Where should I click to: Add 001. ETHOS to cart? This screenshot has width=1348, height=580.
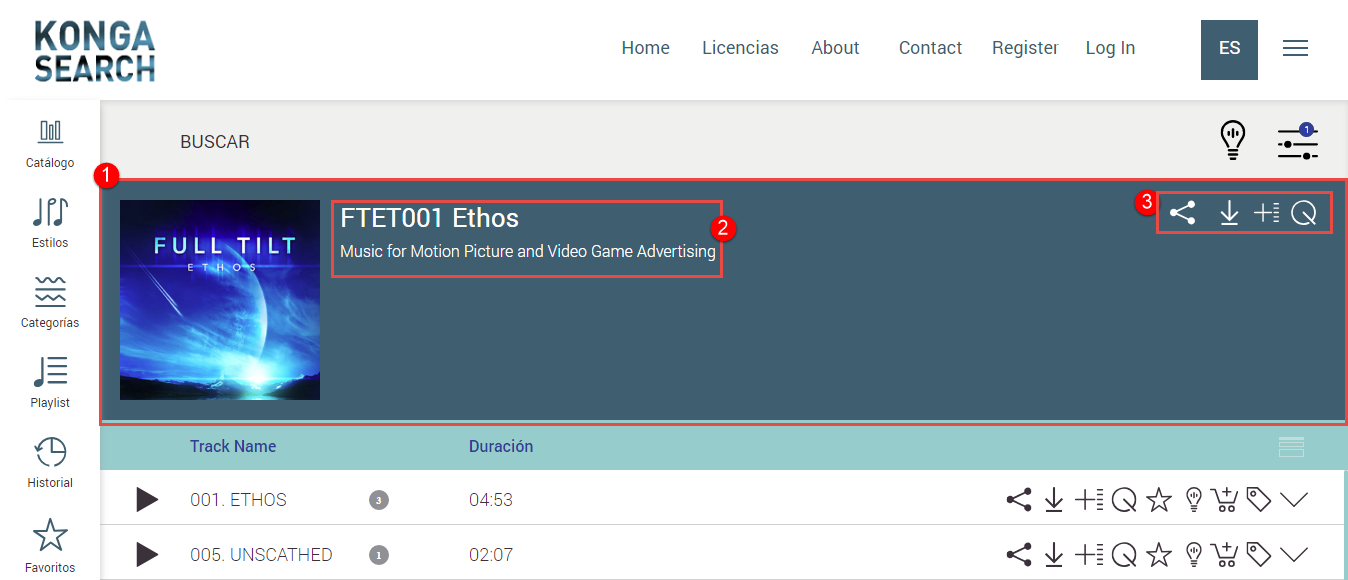1224,499
